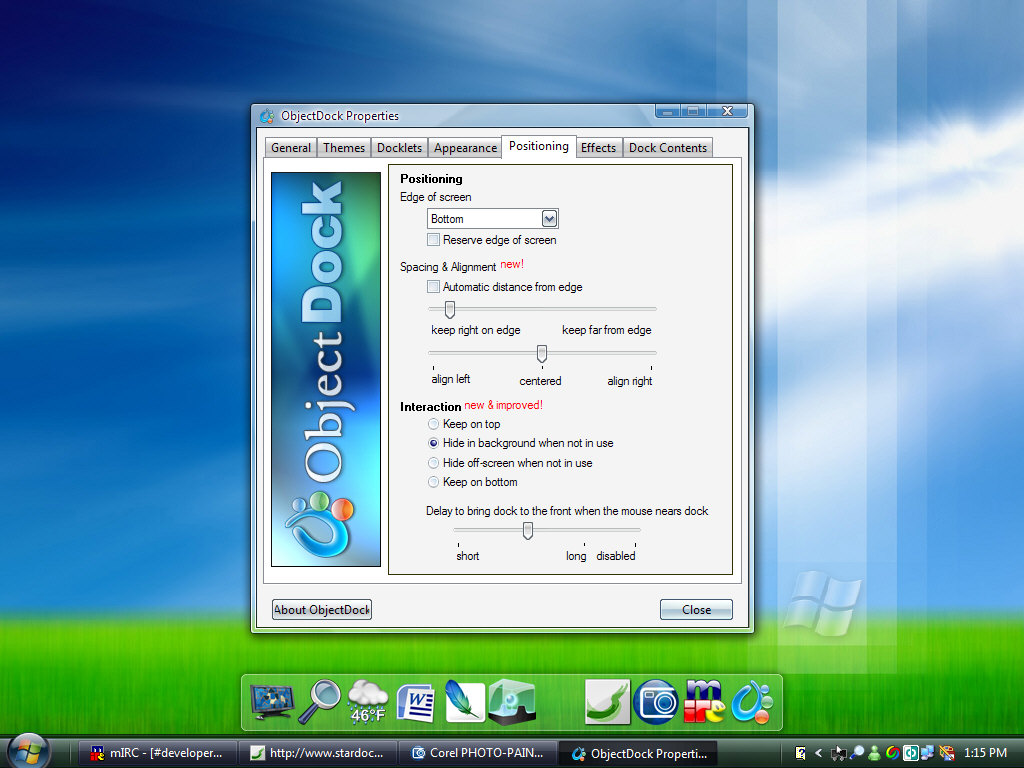Click the Close button

pos(696,609)
